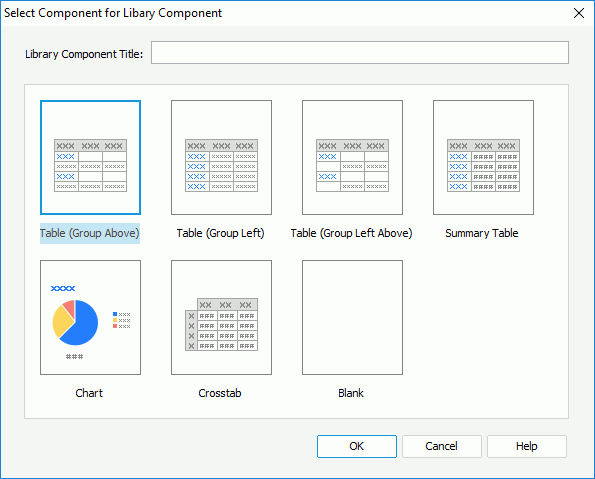
Task: Choose the Table (Group Left) component thumbnail
Action: [x=221, y=158]
